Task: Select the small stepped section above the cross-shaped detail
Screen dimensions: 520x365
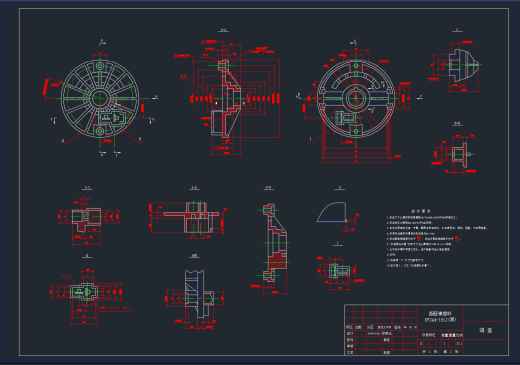Action: point(86,219)
